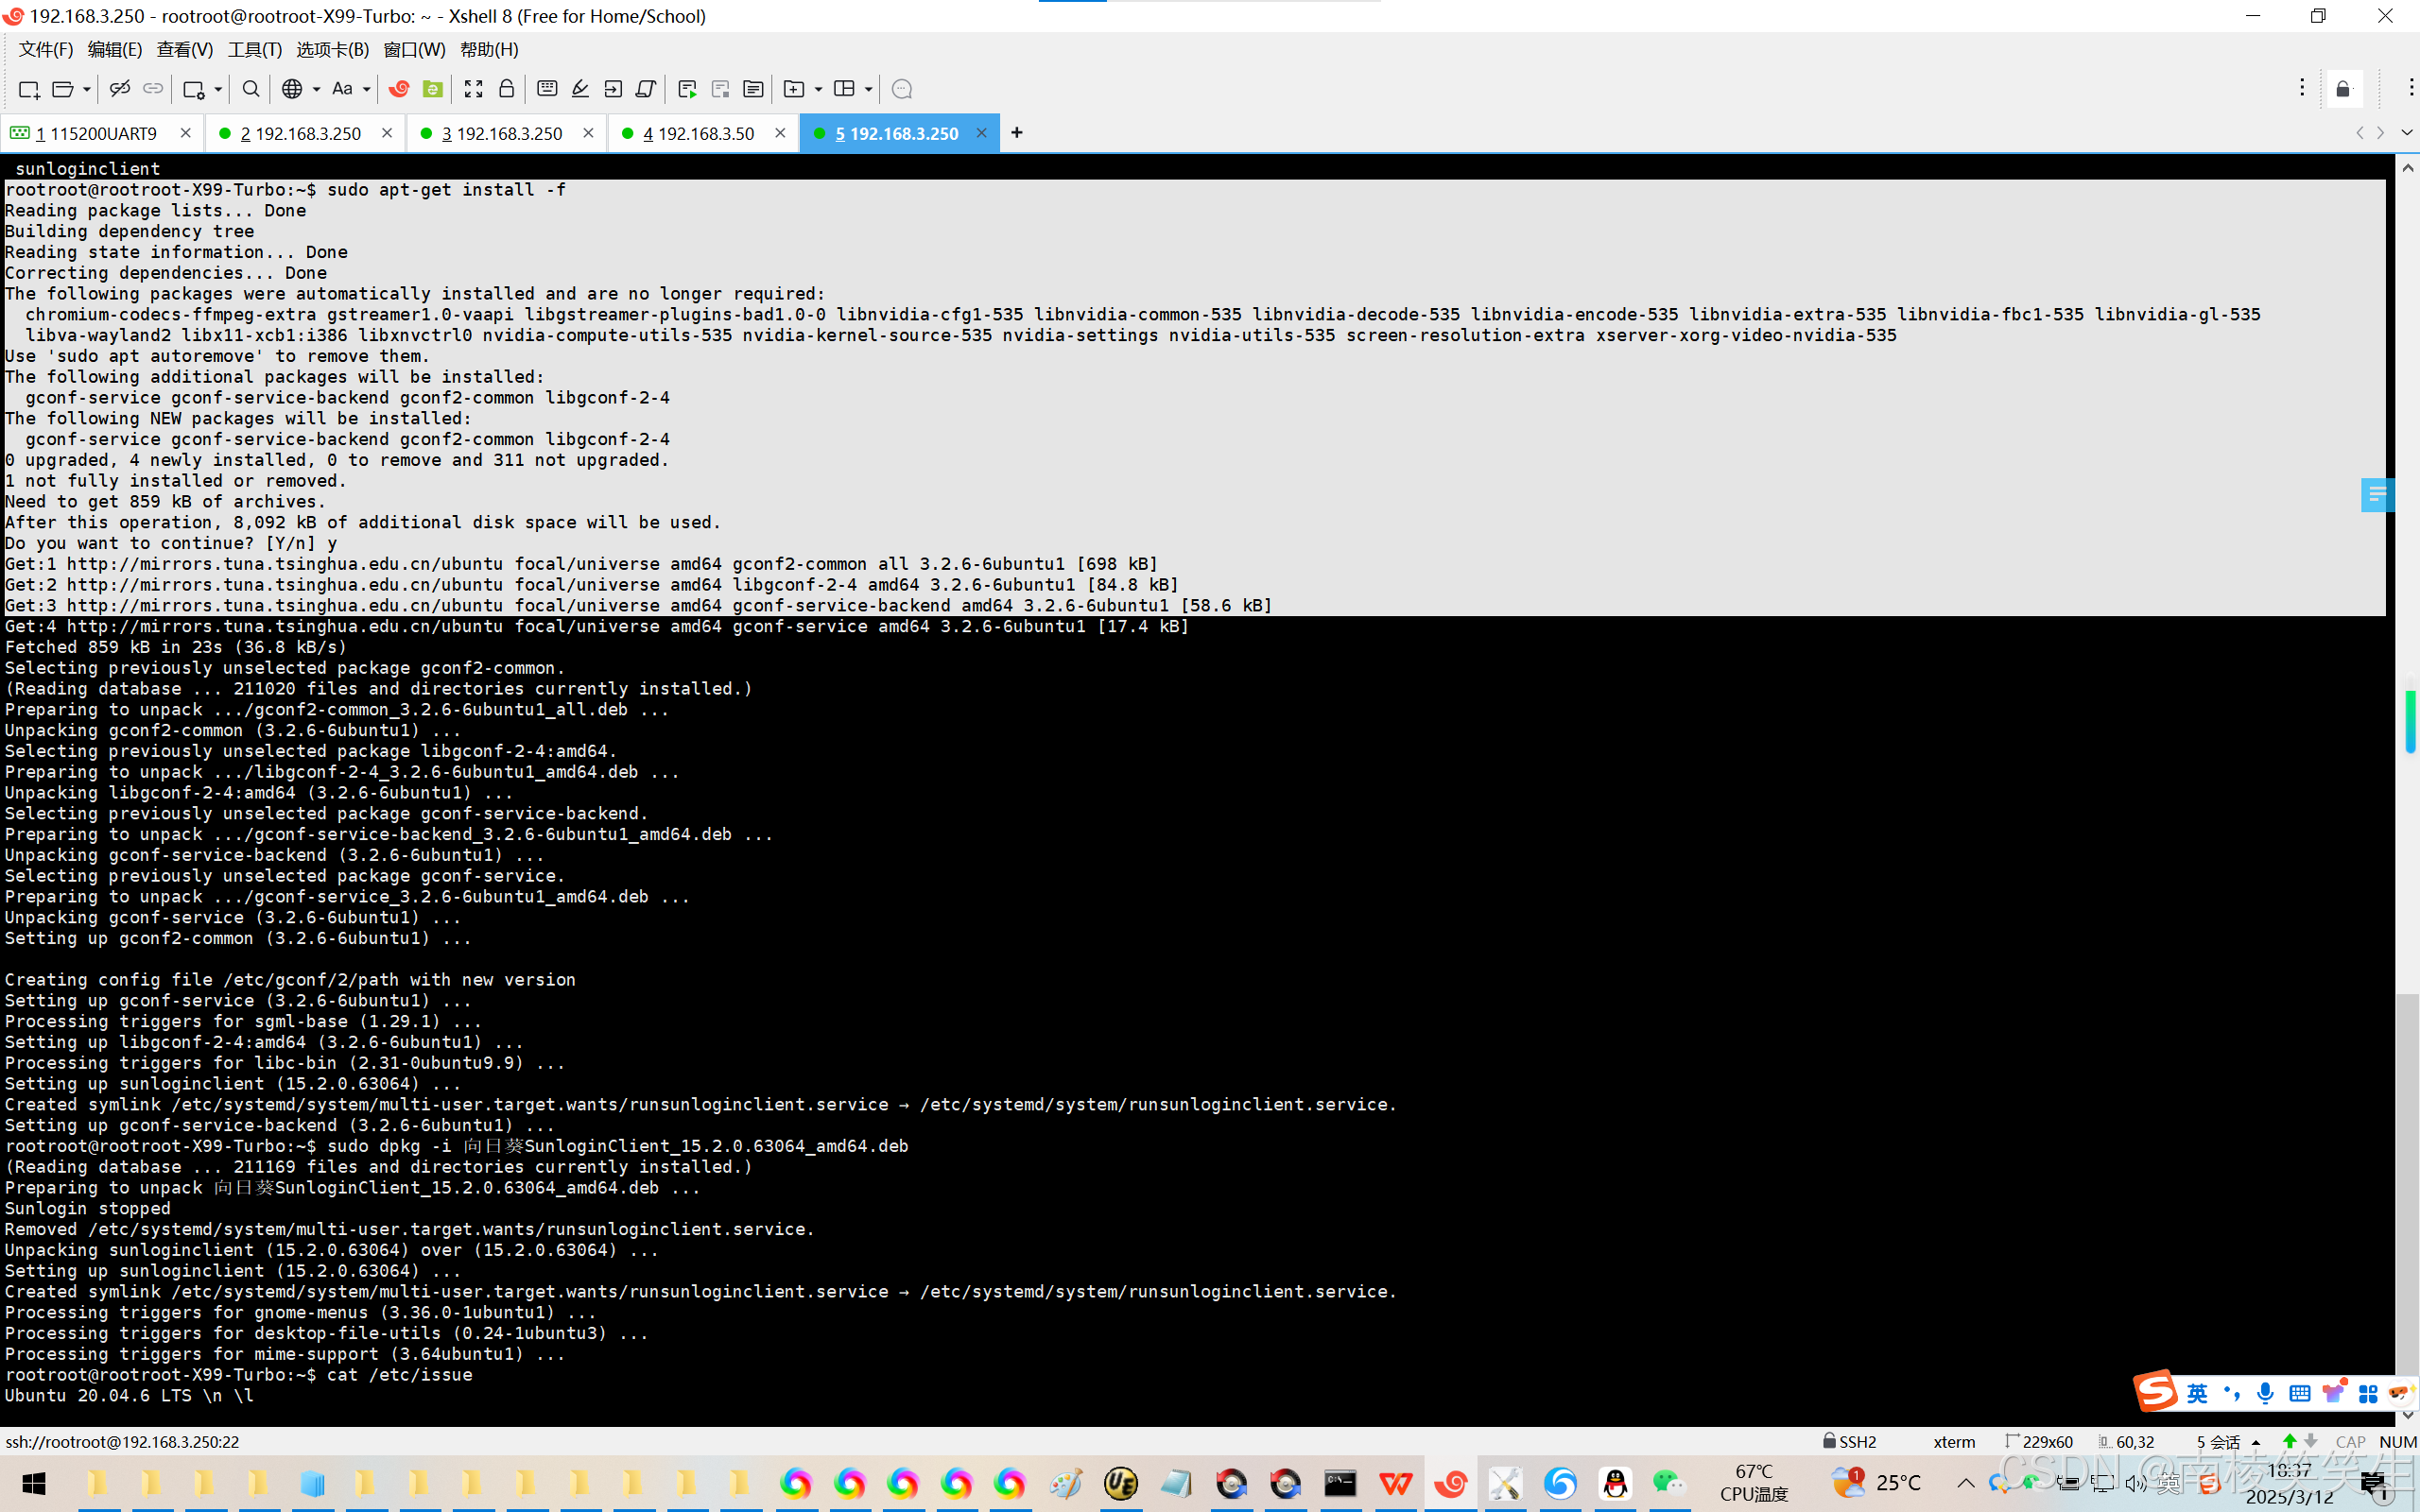This screenshot has height=1512, width=2420.
Task: Toggle the lock icon at toolbar right
Action: (x=2343, y=89)
